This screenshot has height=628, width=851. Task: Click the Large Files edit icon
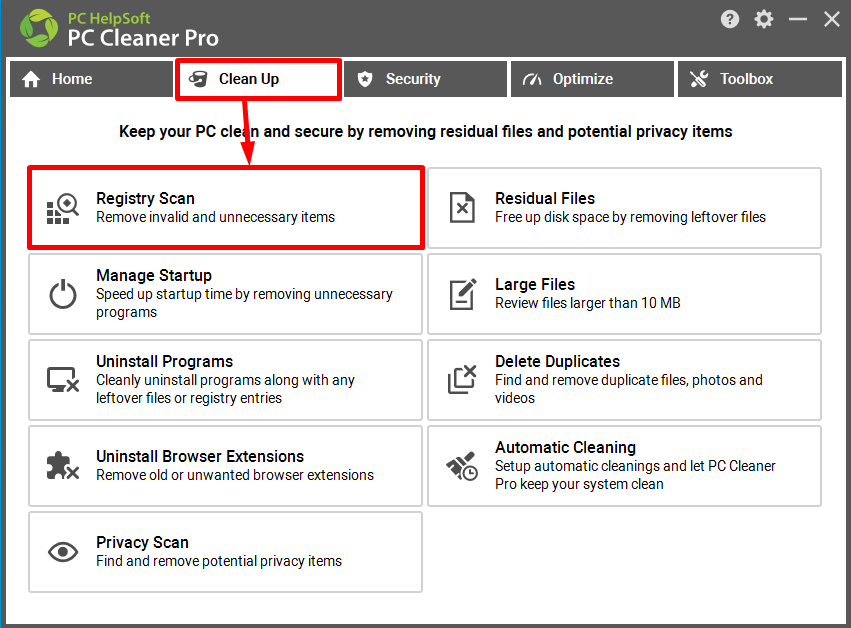463,294
